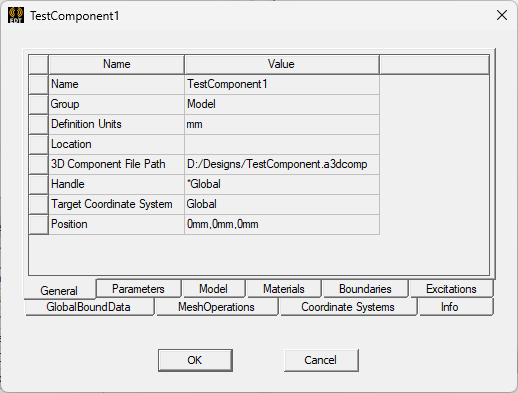The width and height of the screenshot is (518, 393).
Task: Open Target Coordinate System value Global
Action: (282, 204)
